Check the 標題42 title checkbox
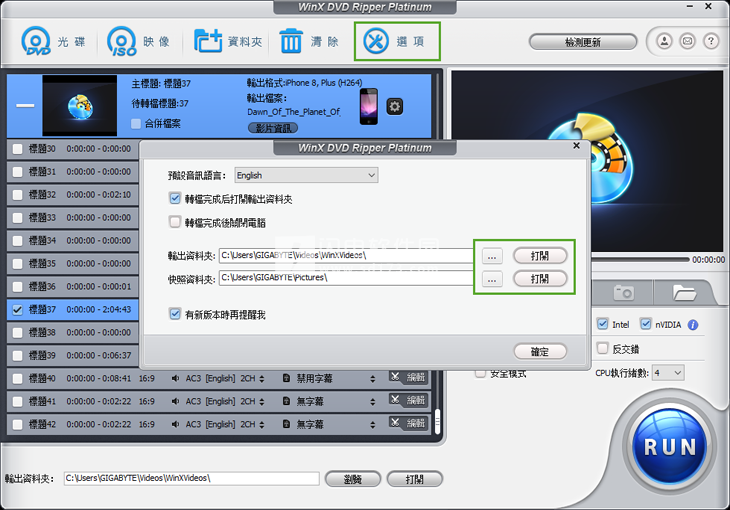Image resolution: width=730 pixels, height=510 pixels. [17, 425]
